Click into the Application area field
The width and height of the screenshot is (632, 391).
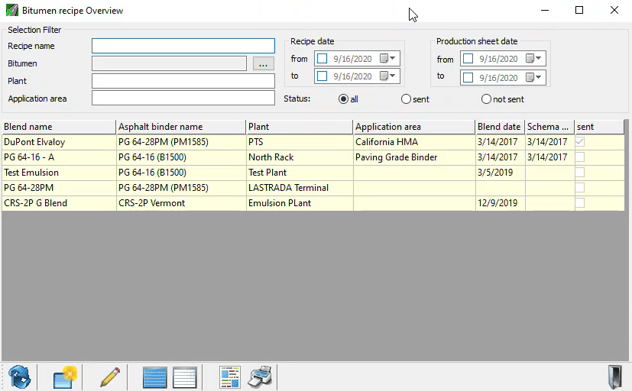[183, 98]
